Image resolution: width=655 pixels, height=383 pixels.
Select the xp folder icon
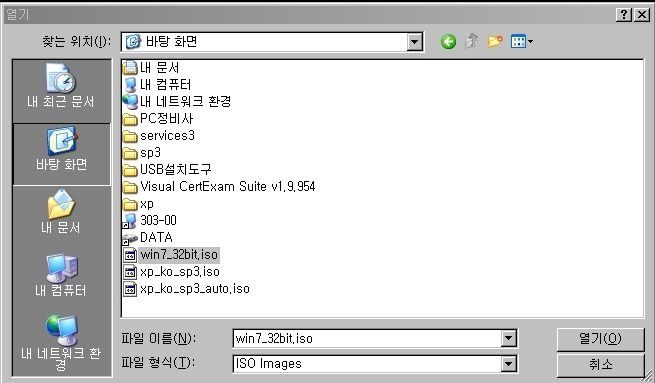[x=130, y=204]
